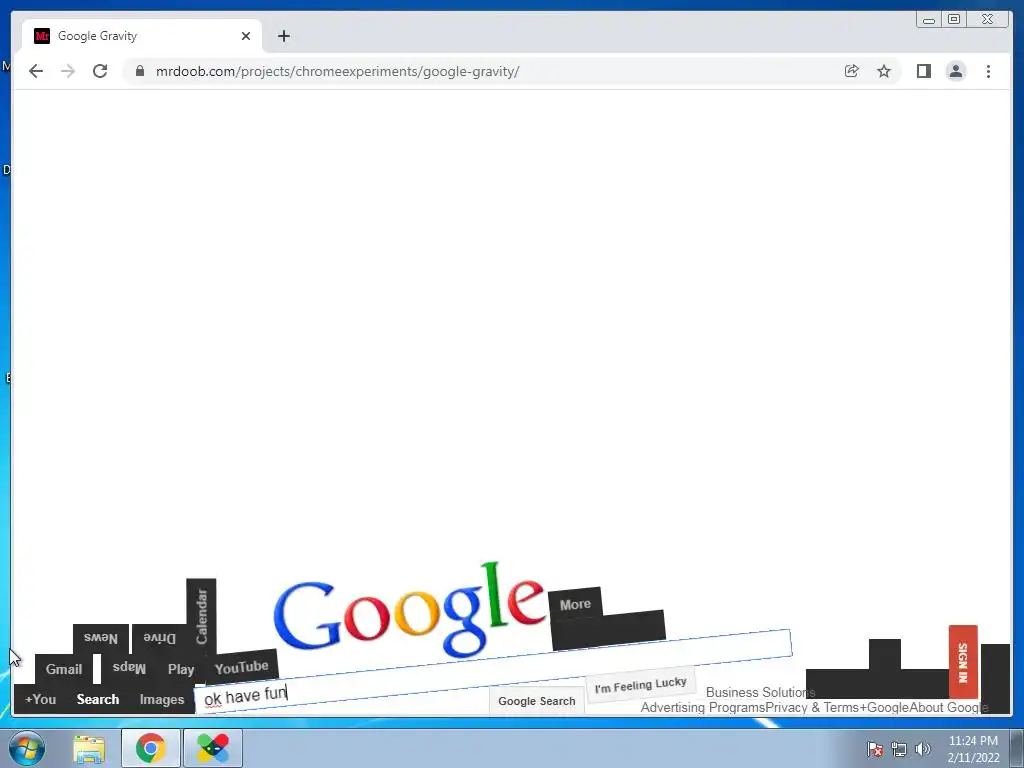This screenshot has width=1024, height=768.
Task: Click the Chrome taskbar icon
Action: (151, 748)
